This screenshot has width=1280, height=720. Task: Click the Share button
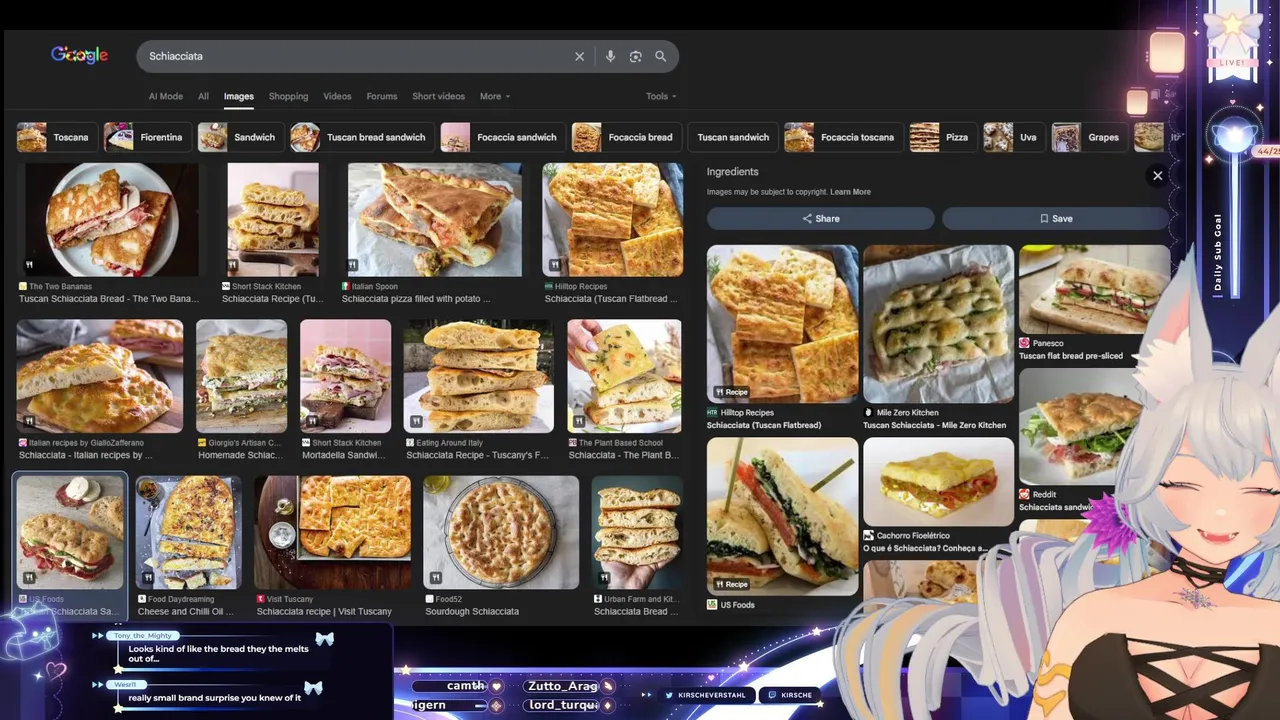coord(820,218)
